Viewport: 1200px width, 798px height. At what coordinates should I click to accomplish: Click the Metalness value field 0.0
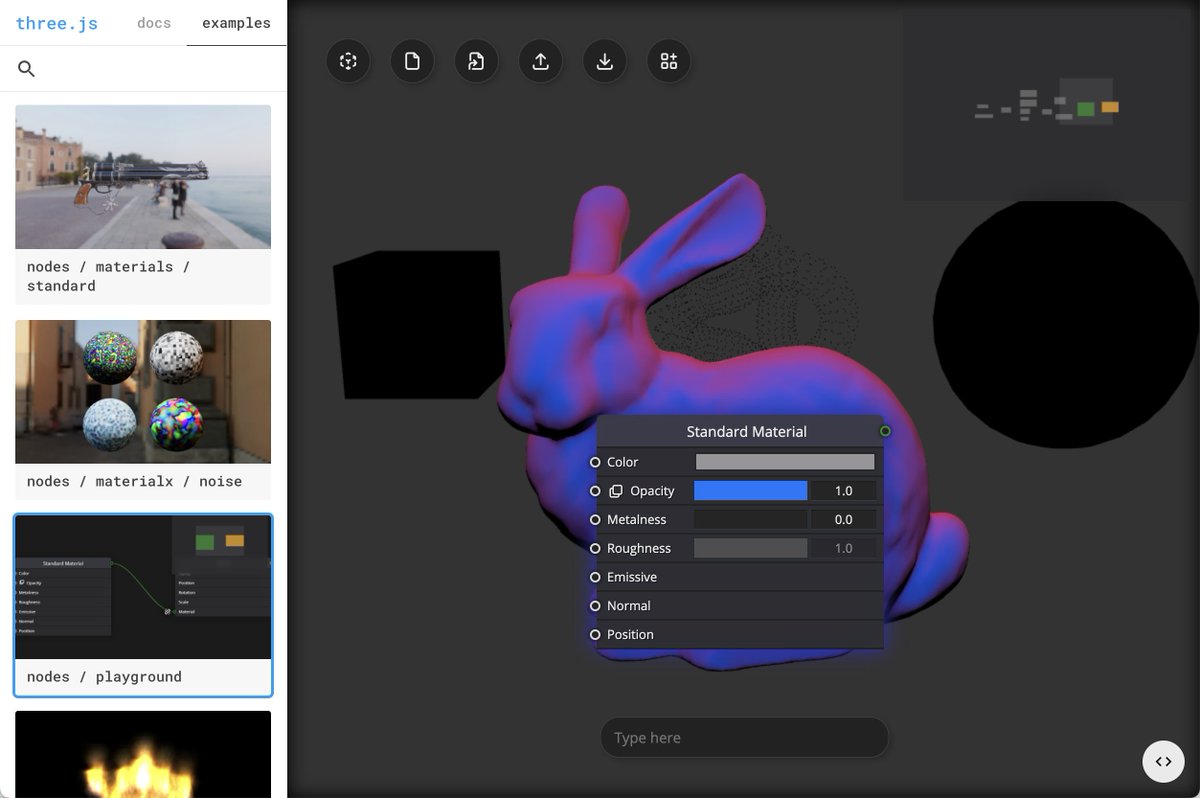[843, 520]
